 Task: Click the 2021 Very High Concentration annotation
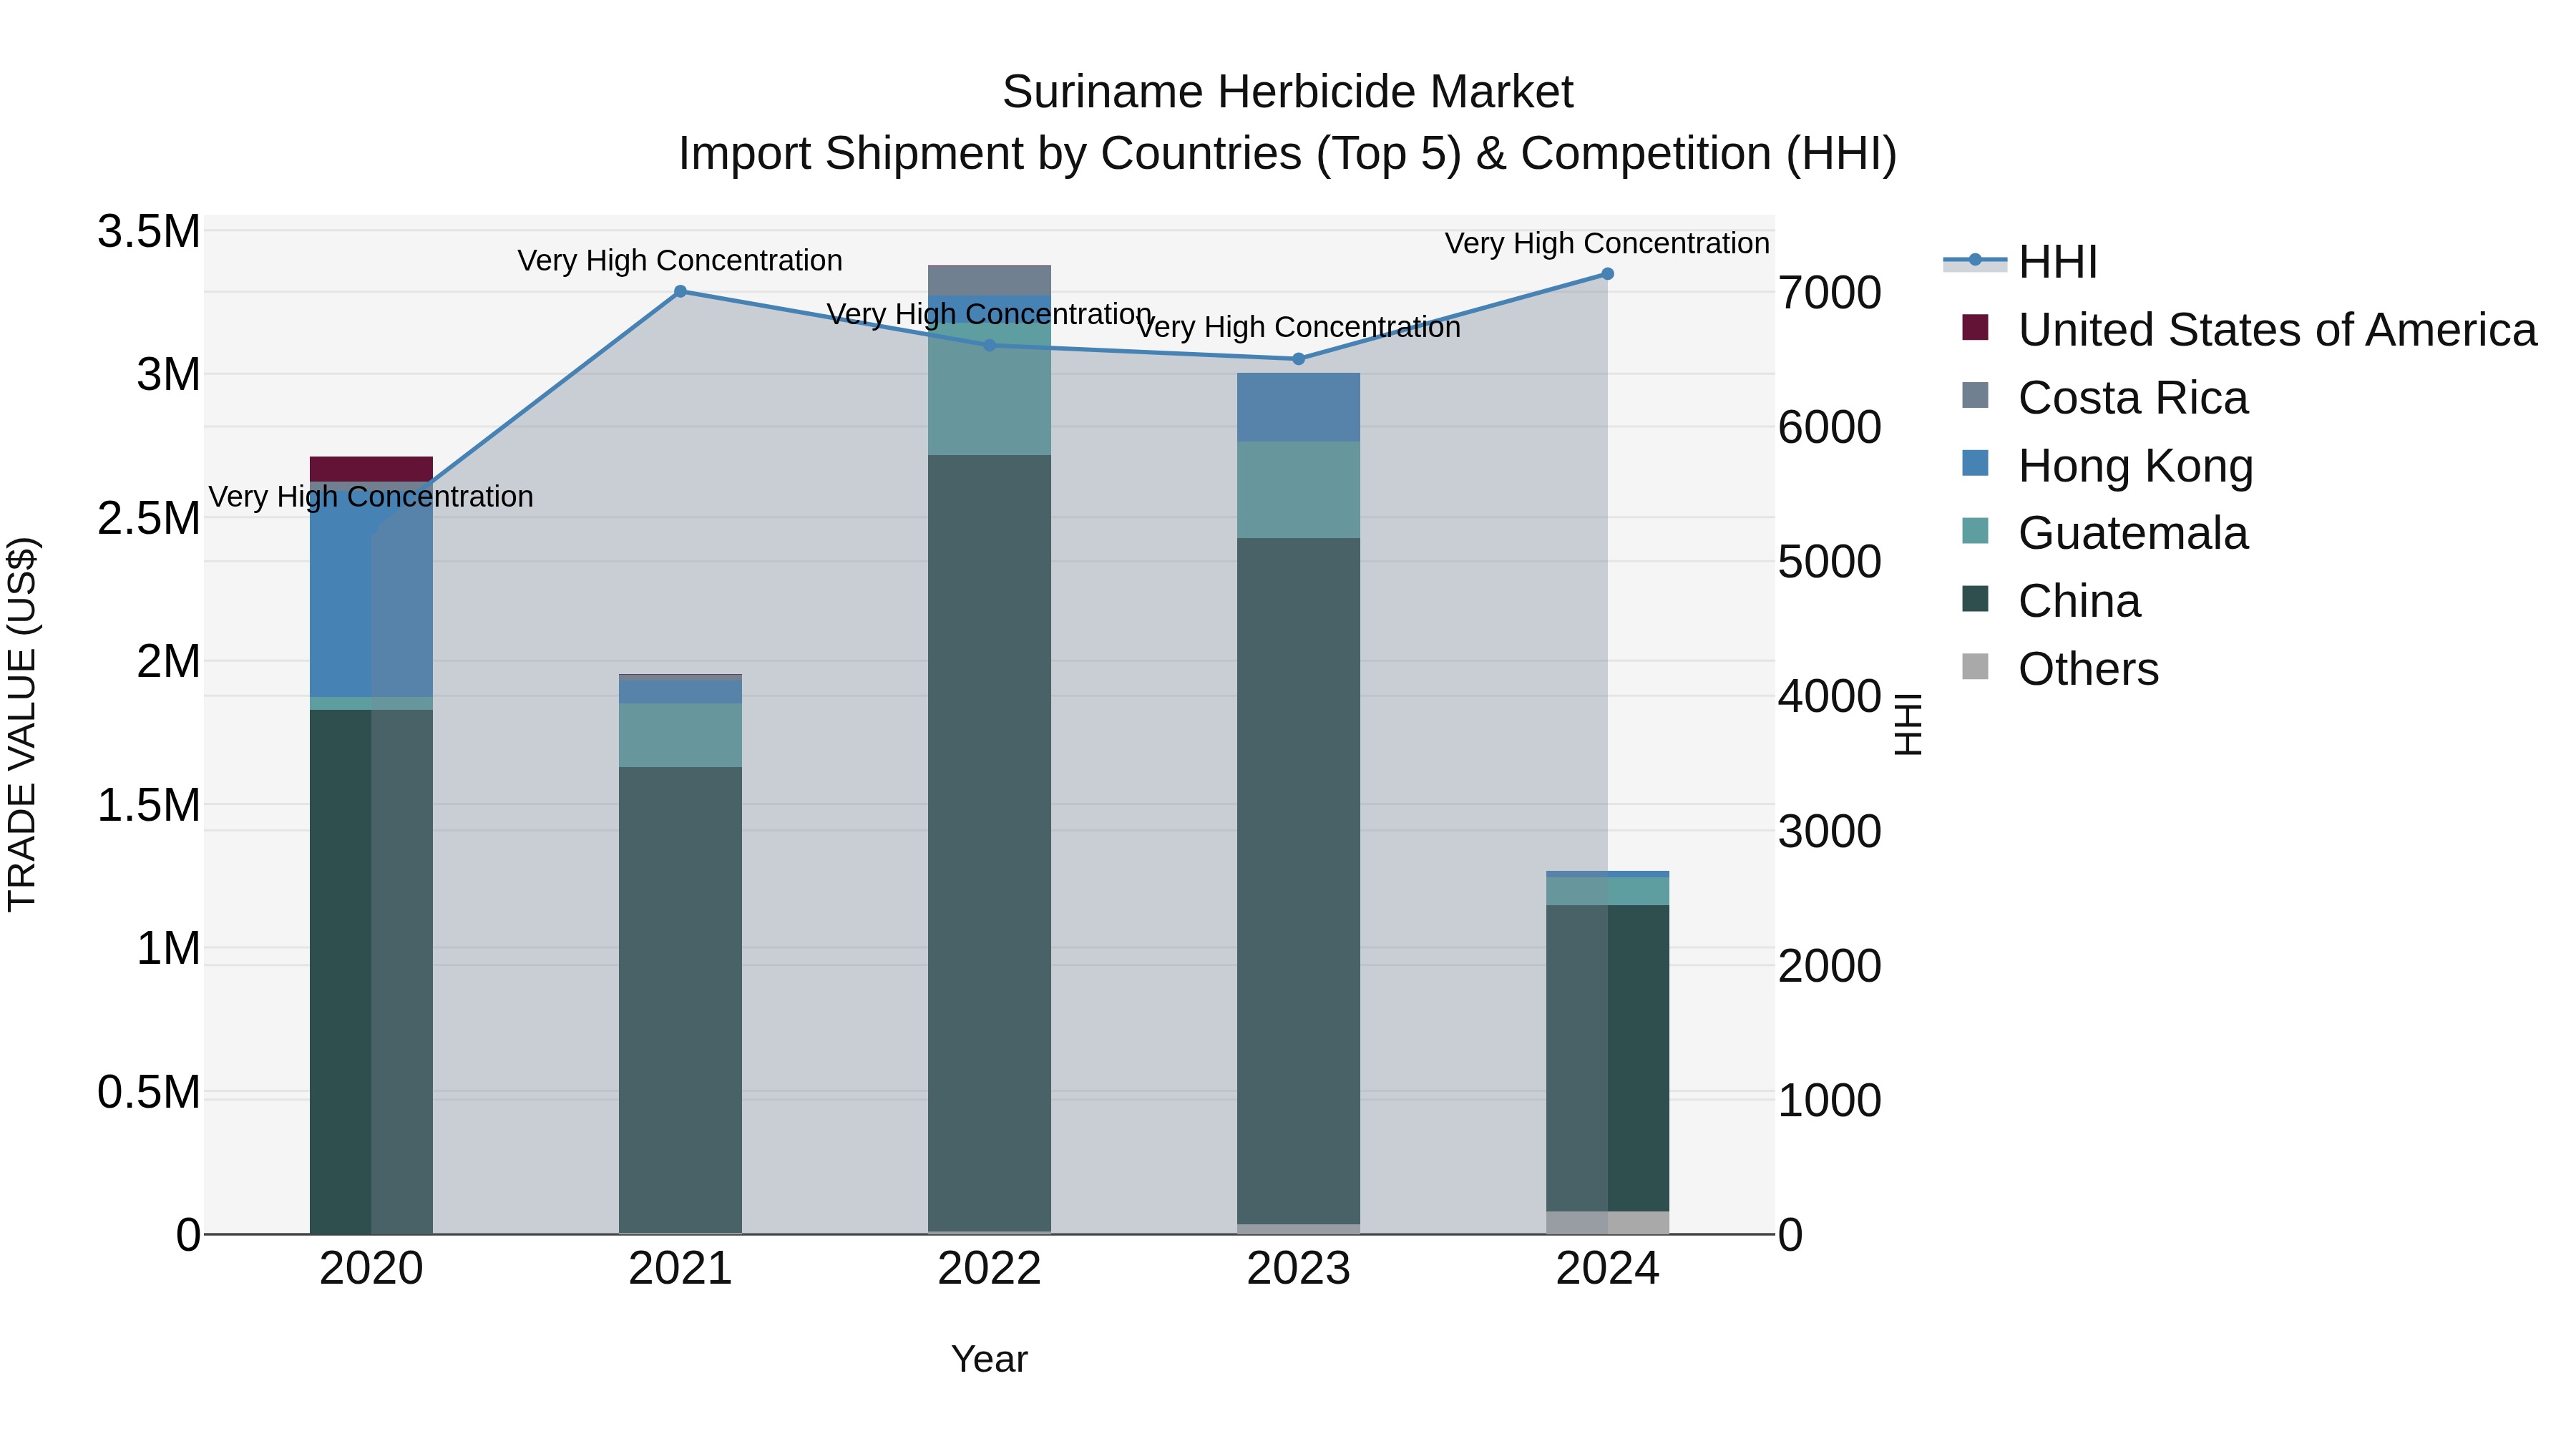tap(680, 260)
